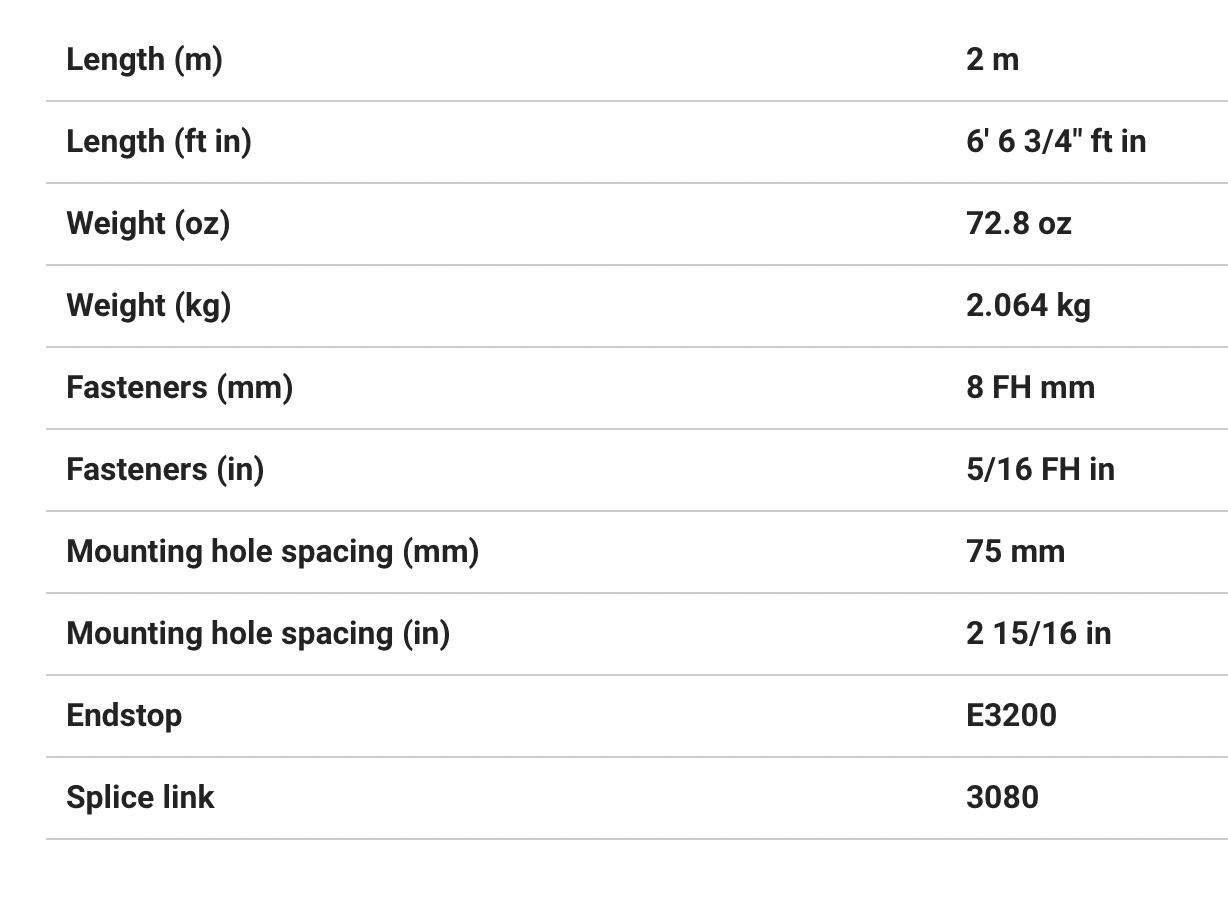
Task: Click the 6' 6 3/4" ft in value
Action: coord(1055,142)
